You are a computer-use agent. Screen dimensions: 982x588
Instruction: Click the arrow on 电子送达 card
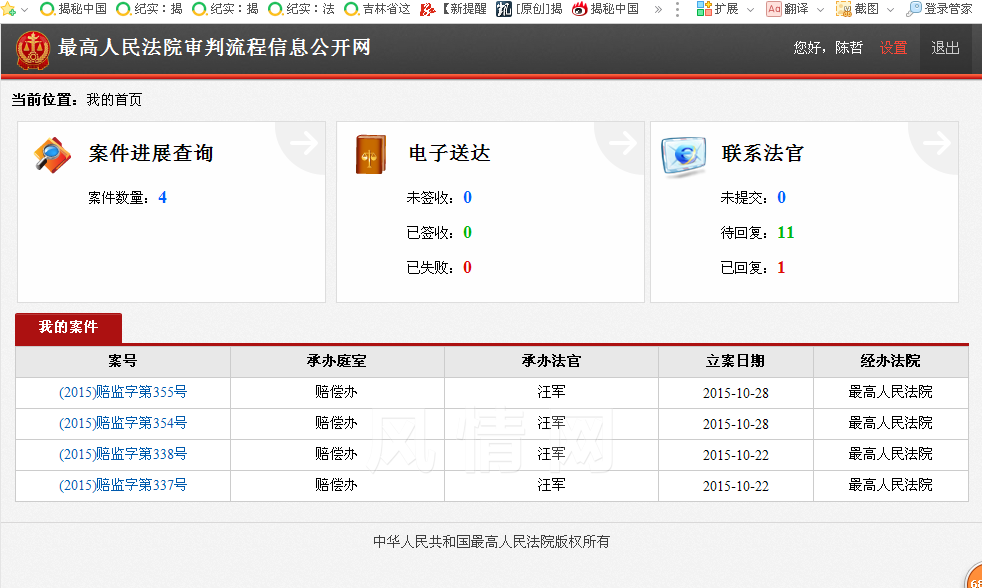tap(623, 143)
